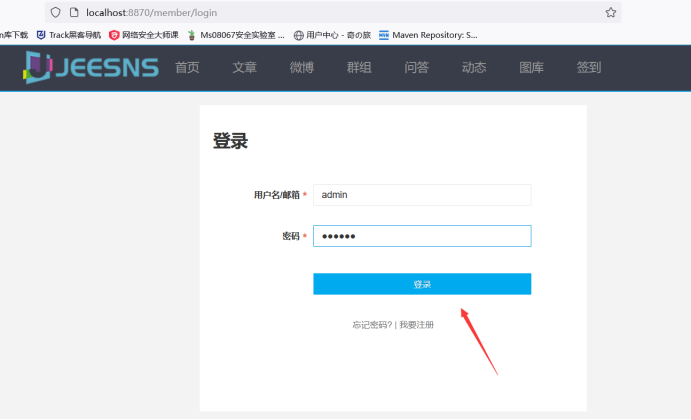This screenshot has width=691, height=420.
Task: Open the 文章 section
Action: [x=245, y=67]
